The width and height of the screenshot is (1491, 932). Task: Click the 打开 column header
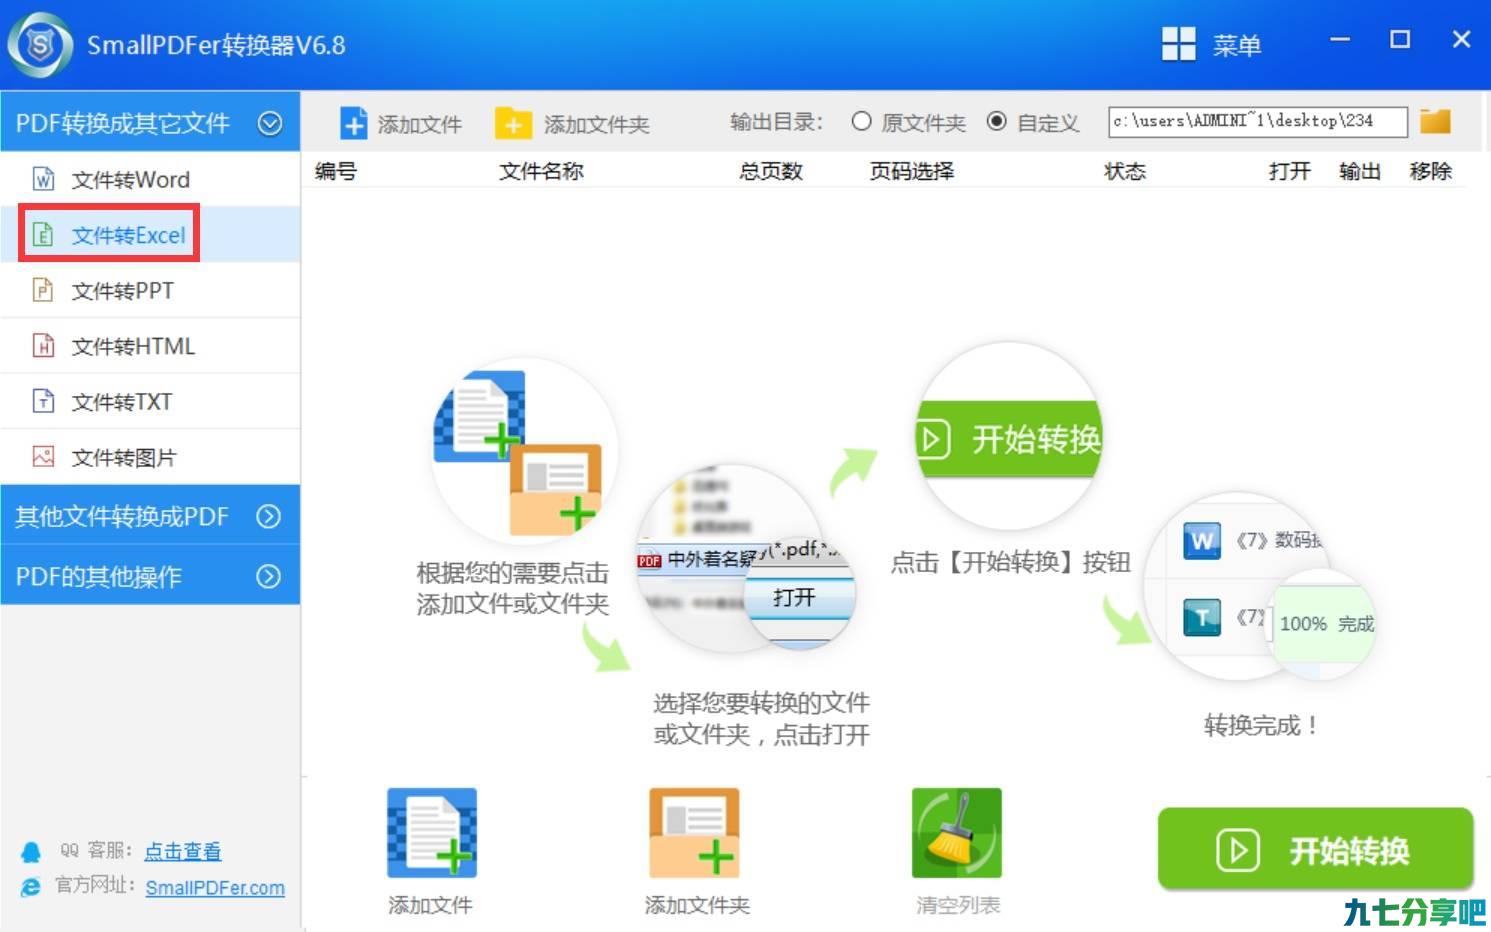coord(1290,171)
